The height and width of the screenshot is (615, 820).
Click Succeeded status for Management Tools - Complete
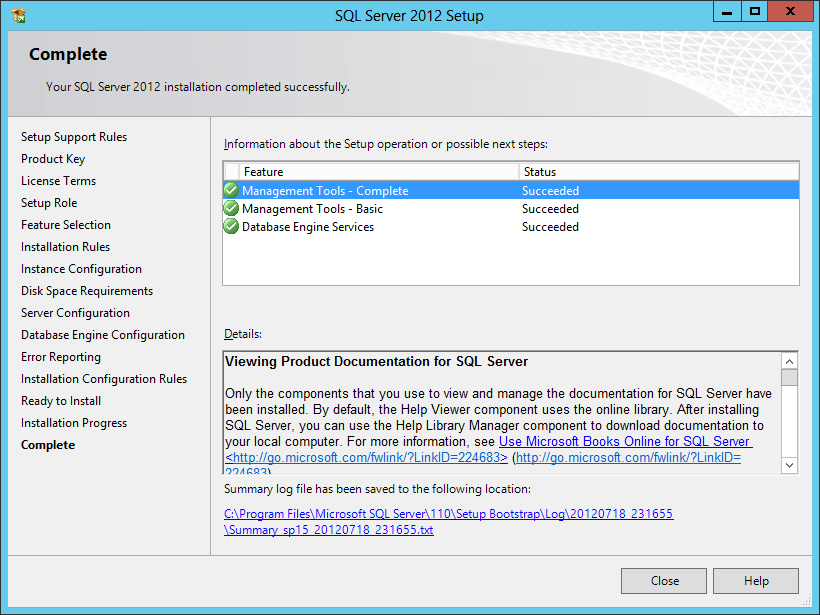point(550,190)
